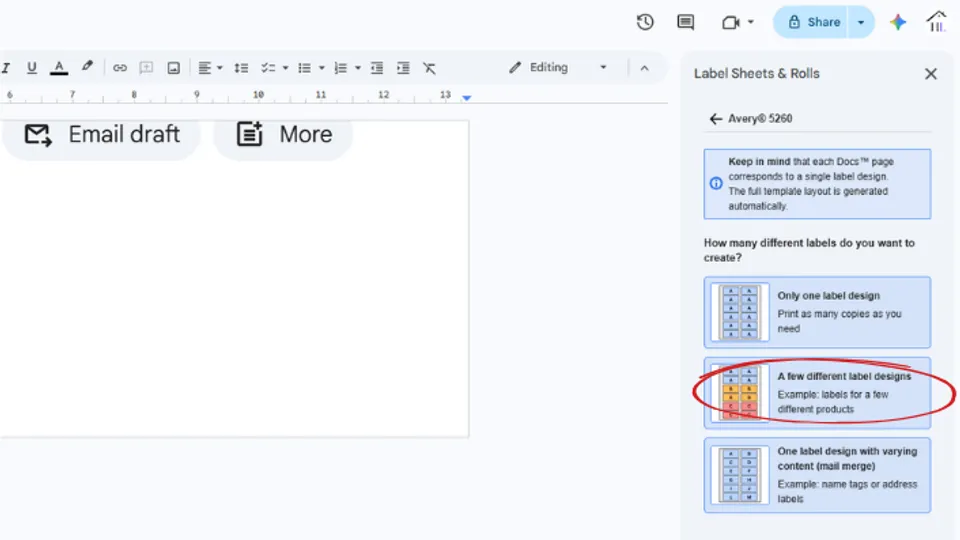The width and height of the screenshot is (960, 540).
Task: Increase indent
Action: [x=403, y=68]
